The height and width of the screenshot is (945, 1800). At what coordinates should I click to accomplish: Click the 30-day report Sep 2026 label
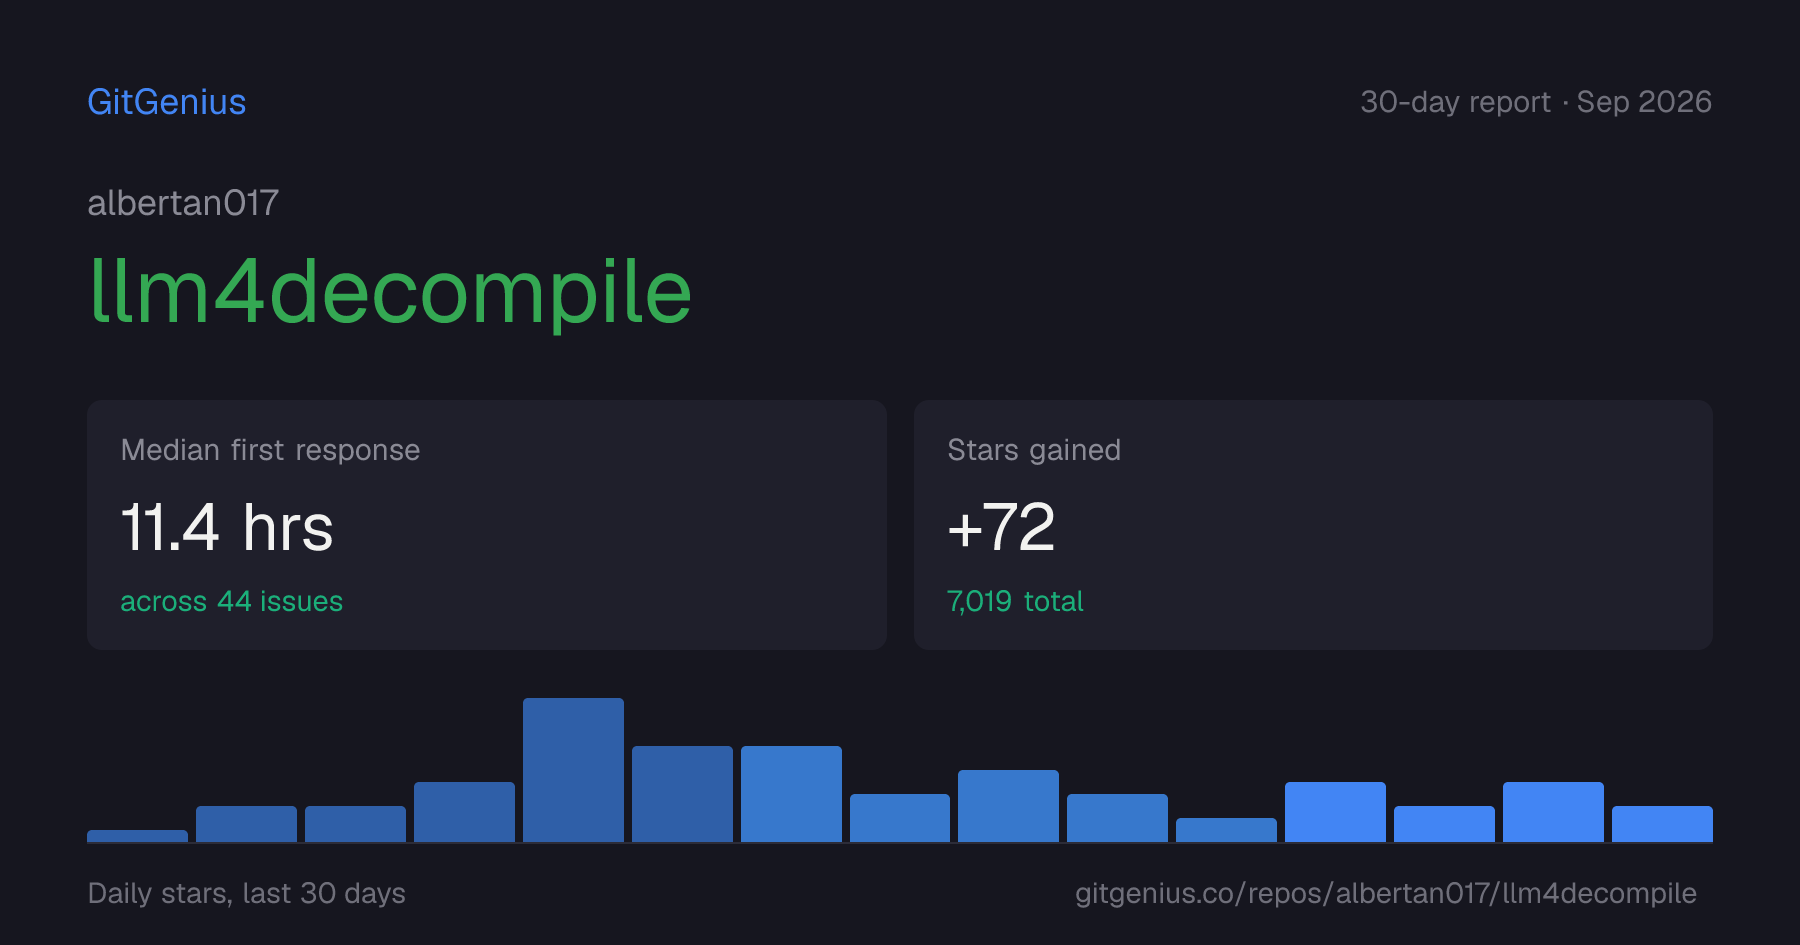[1536, 102]
